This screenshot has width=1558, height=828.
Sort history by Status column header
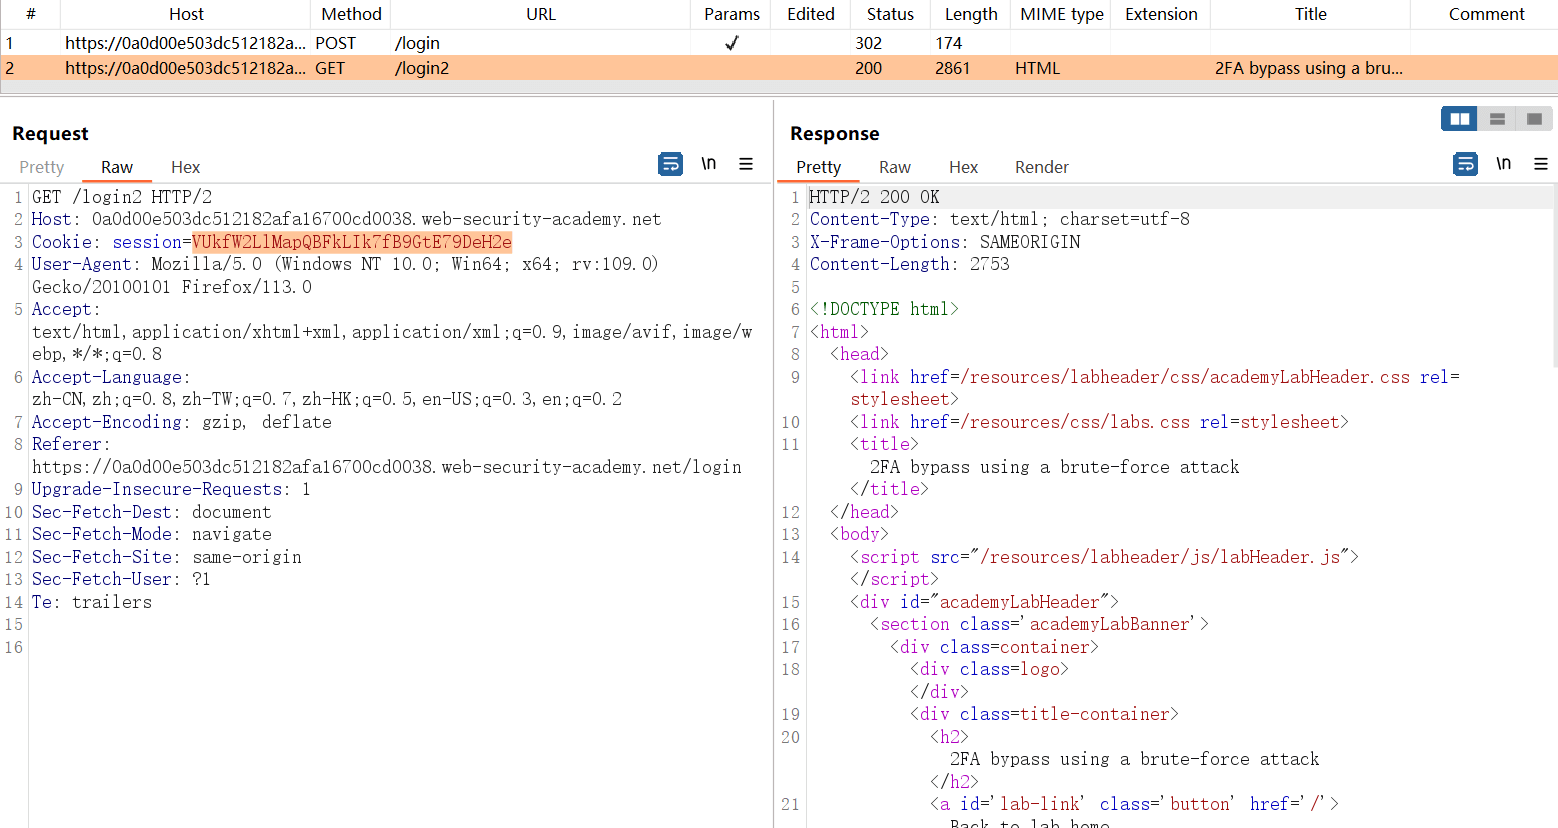click(890, 14)
